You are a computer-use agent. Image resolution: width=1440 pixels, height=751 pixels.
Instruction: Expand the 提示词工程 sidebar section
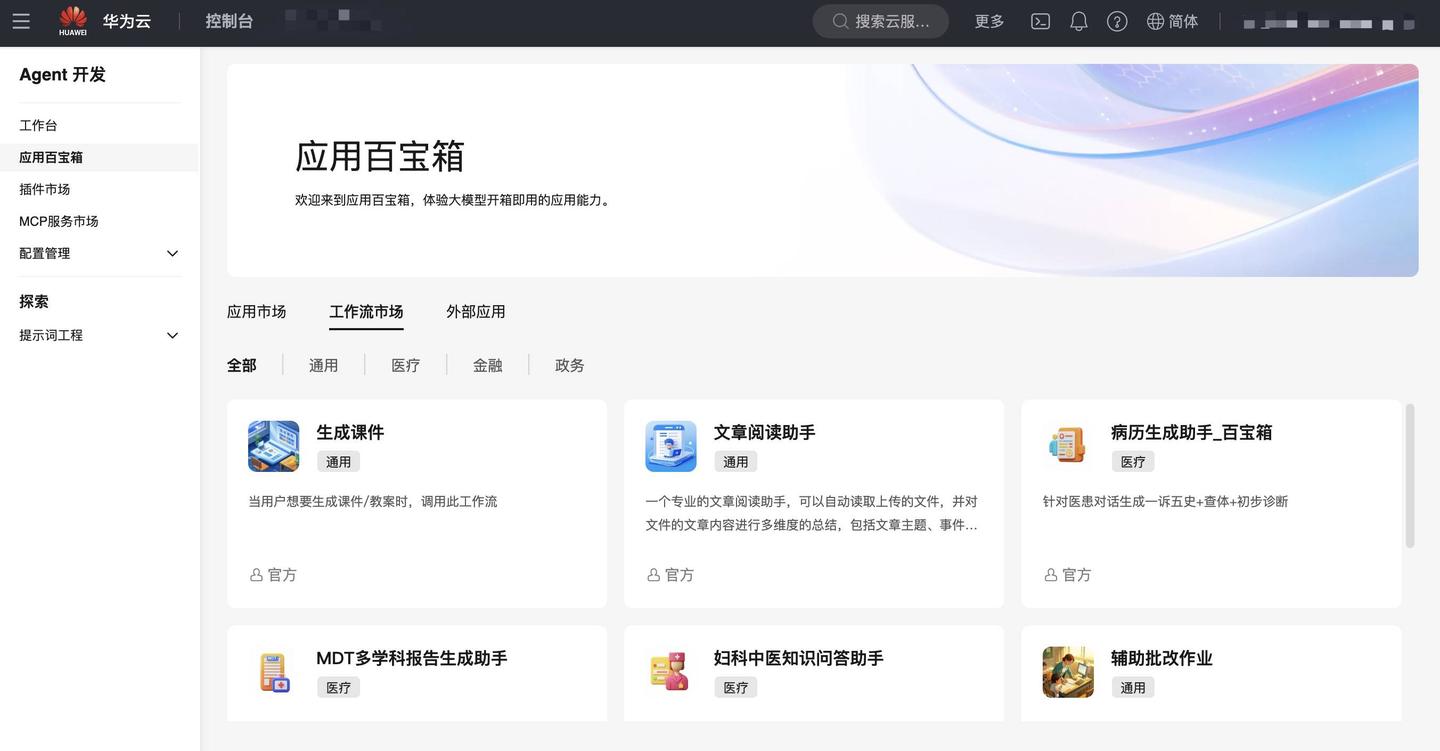click(x=172, y=335)
